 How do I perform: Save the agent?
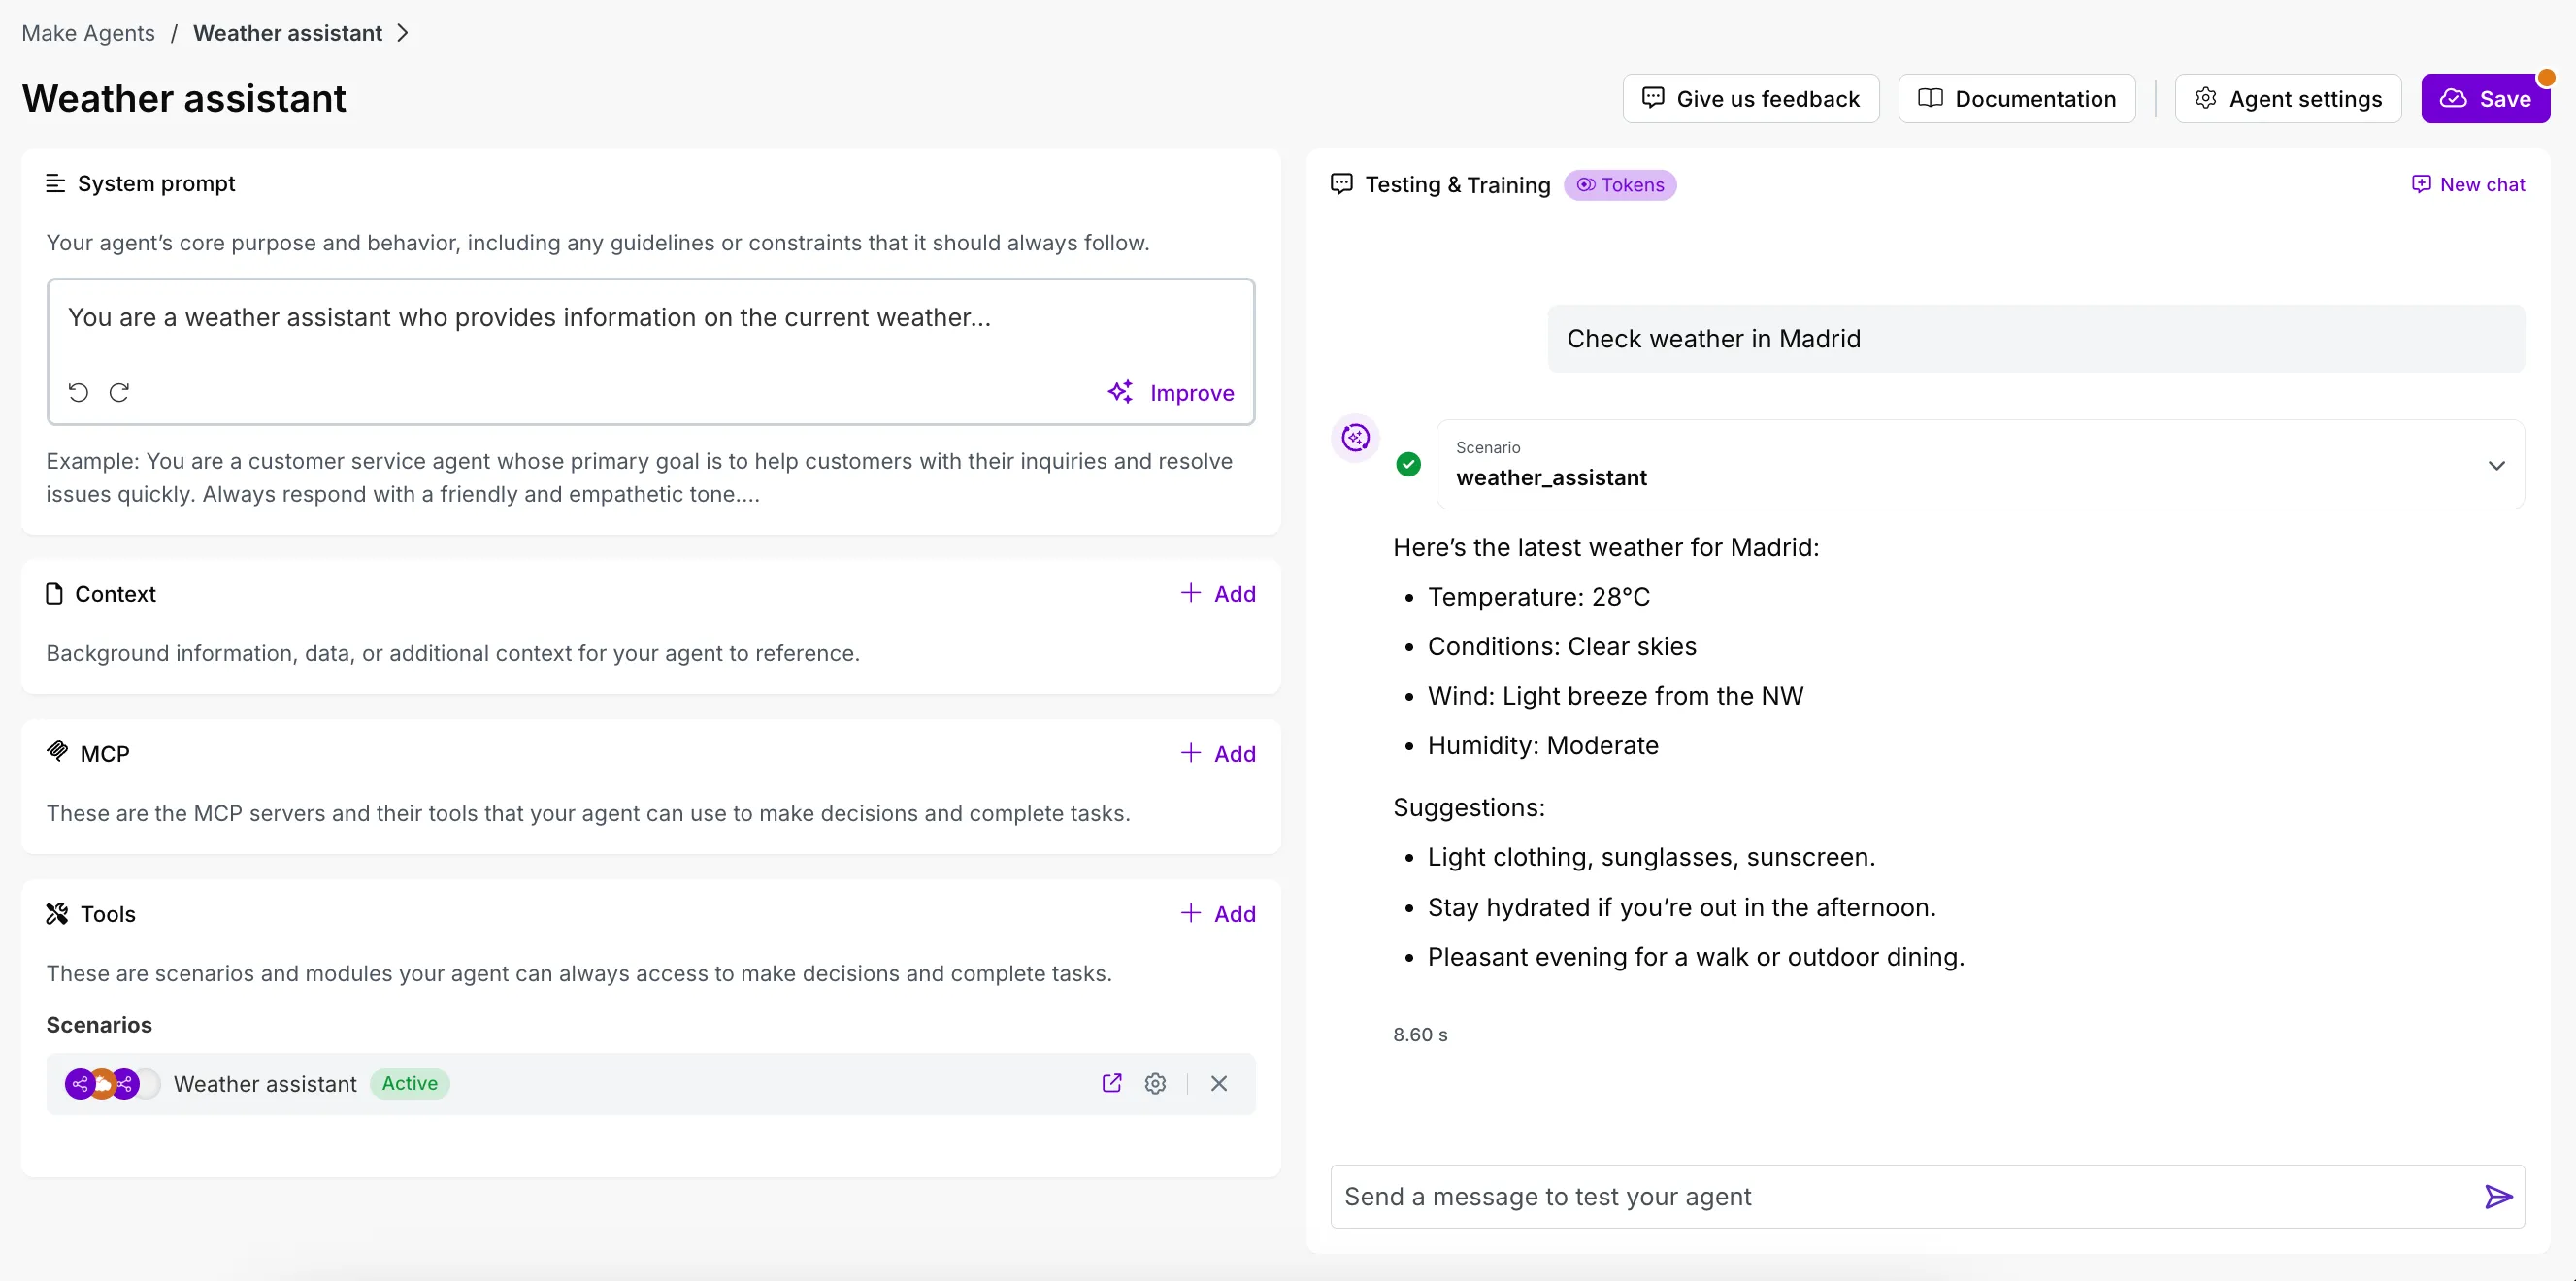click(x=2485, y=98)
